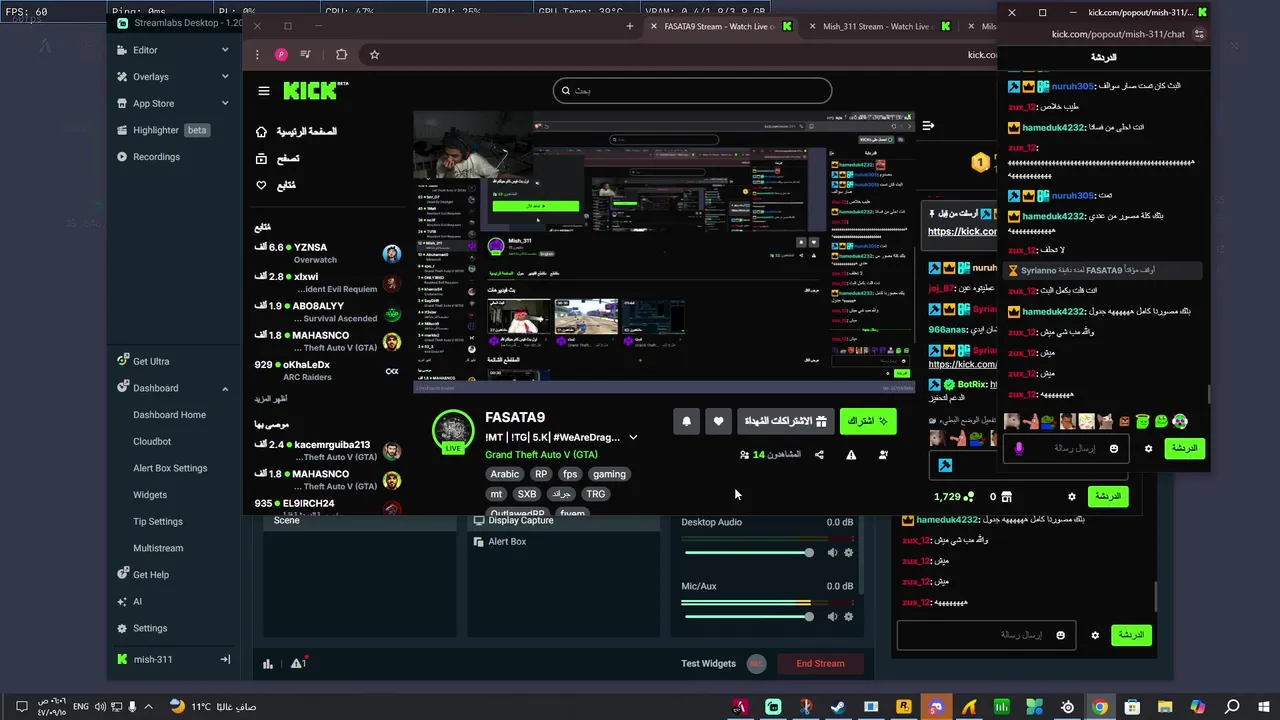The width and height of the screenshot is (1280, 720).
Task: Click the settings gear in Streamlabs chat dock
Action: click(1095, 635)
